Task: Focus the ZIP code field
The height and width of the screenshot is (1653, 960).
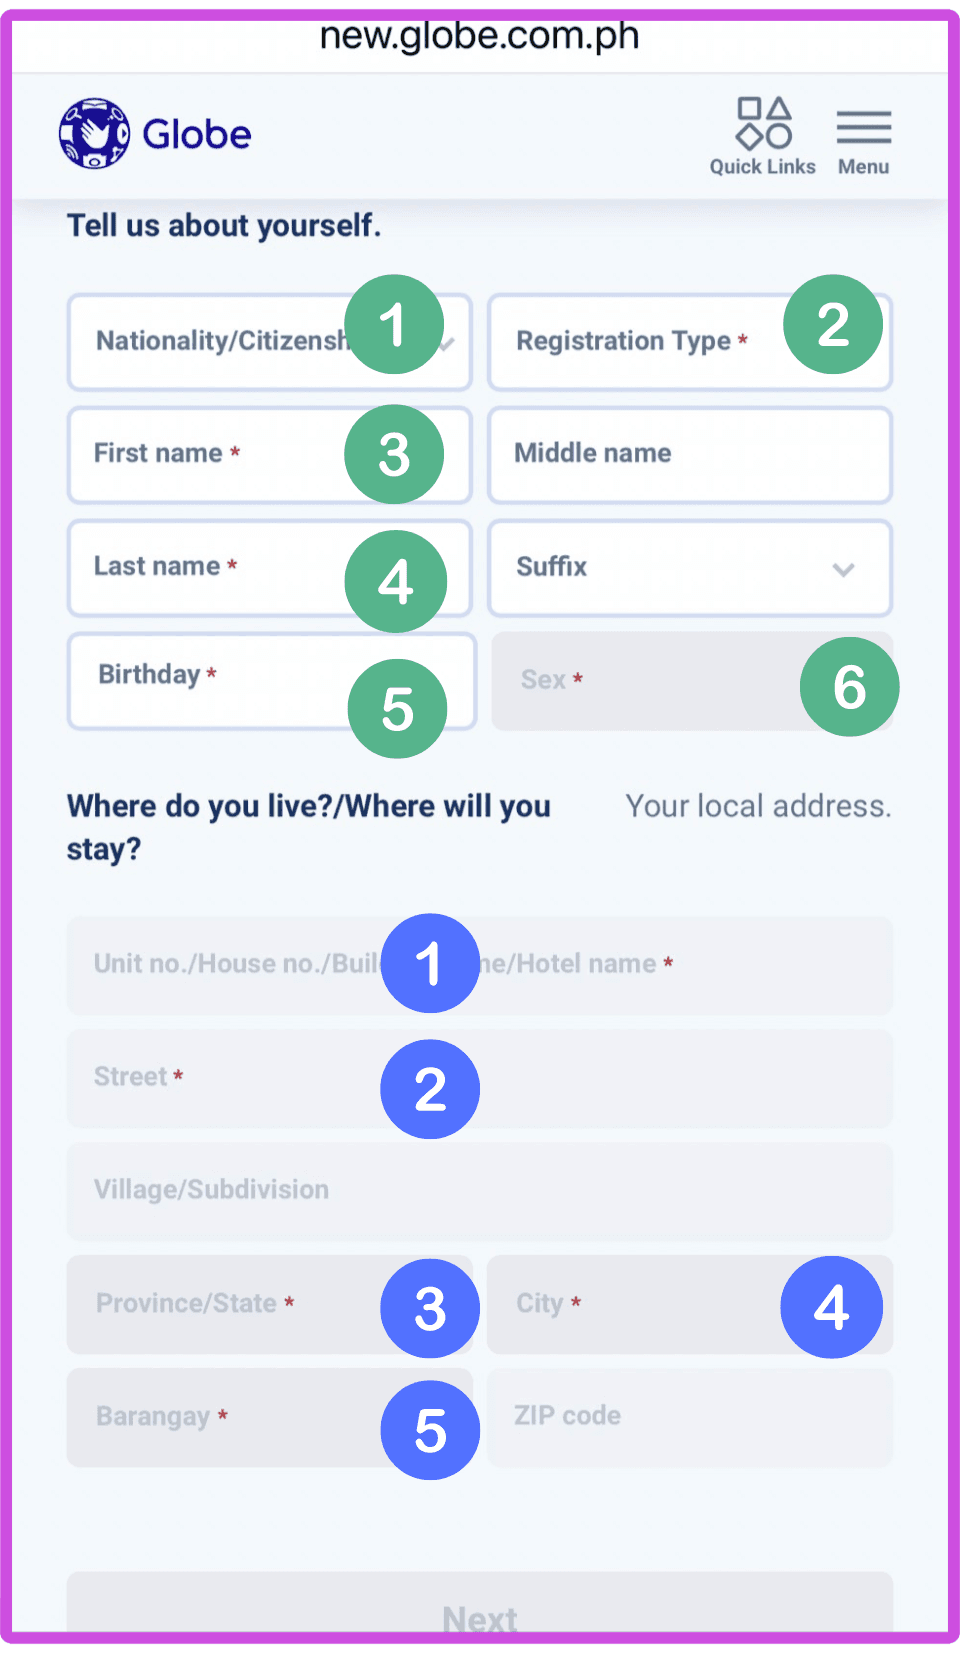Action: [689, 1417]
